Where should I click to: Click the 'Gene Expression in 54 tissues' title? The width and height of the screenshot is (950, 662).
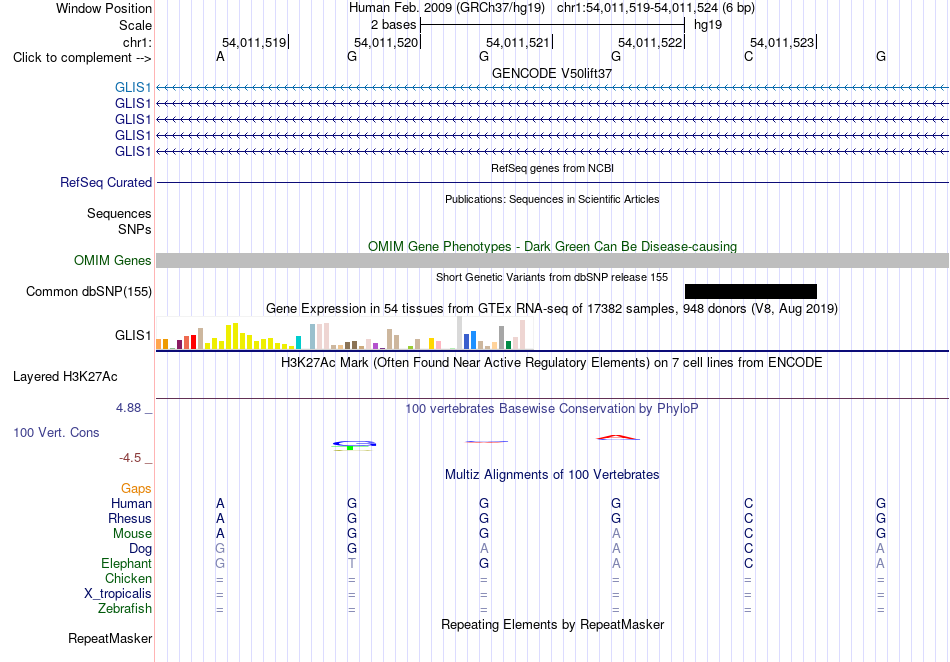[x=552, y=309]
